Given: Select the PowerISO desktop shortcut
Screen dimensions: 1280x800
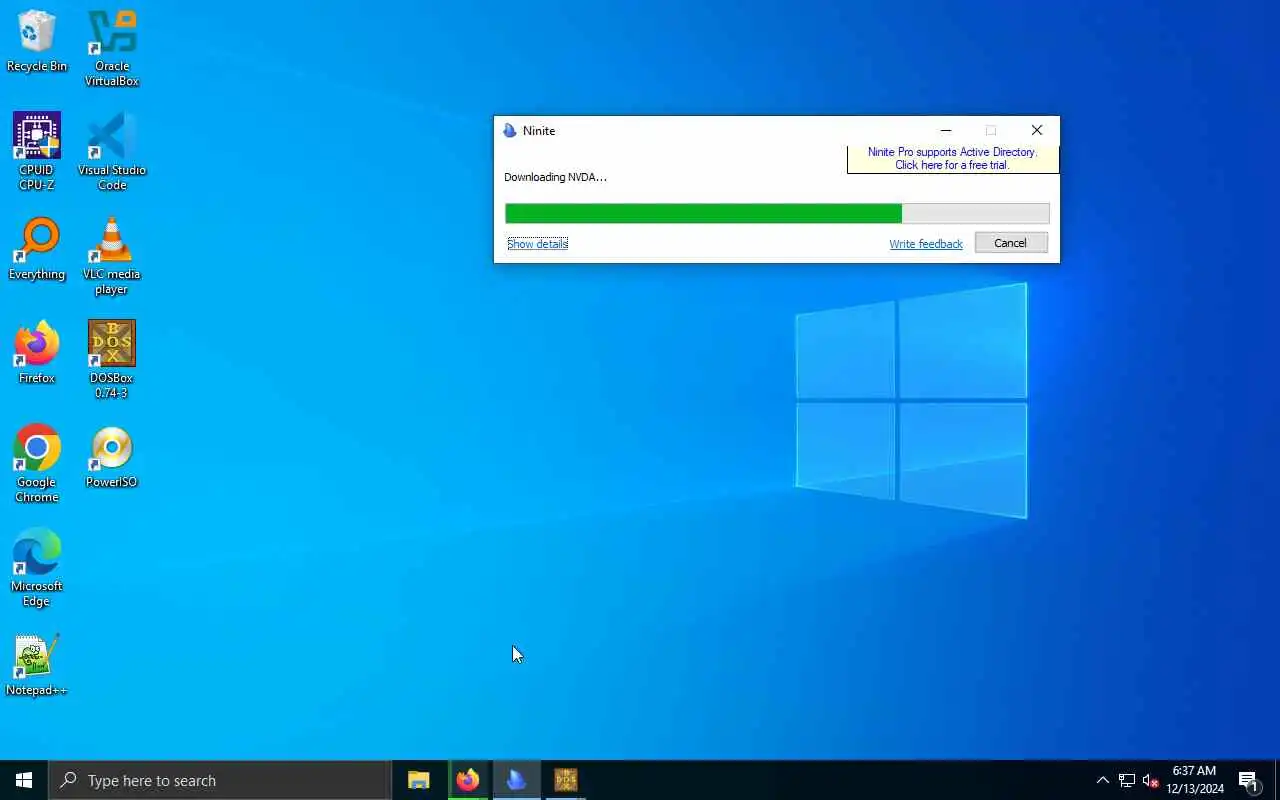Looking at the screenshot, I should pyautogui.click(x=112, y=457).
